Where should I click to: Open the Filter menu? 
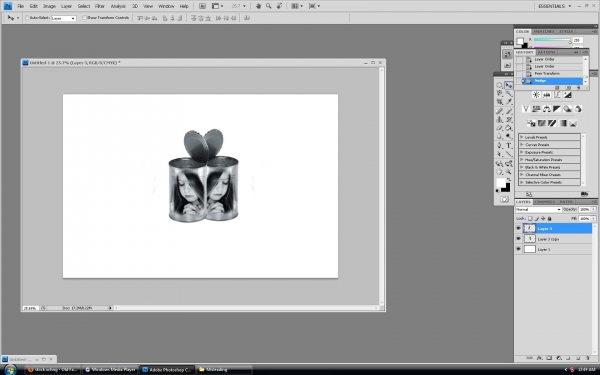tap(100, 6)
